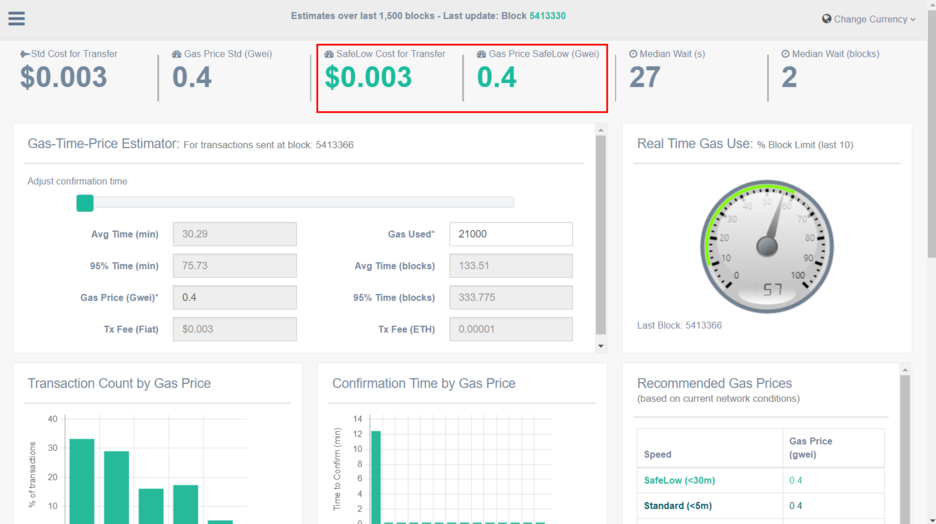
Task: Click the 0.4 Gas Price Std value
Action: (x=192, y=78)
